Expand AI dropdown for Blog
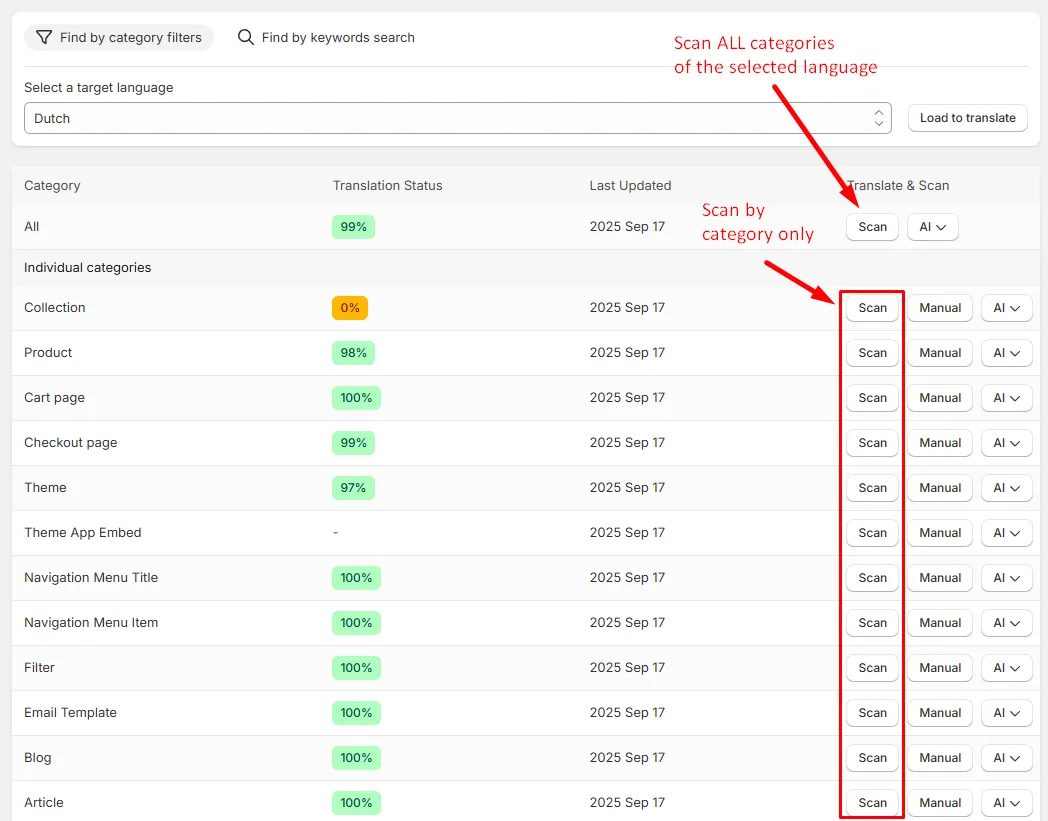 (1007, 757)
